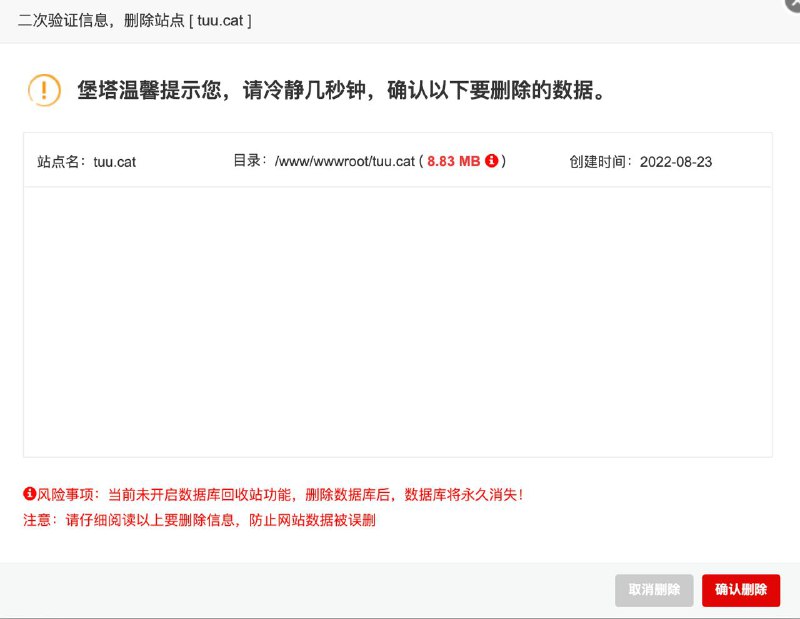Click the orange exclamation warning icon
The height and width of the screenshot is (619, 800).
tap(44, 89)
